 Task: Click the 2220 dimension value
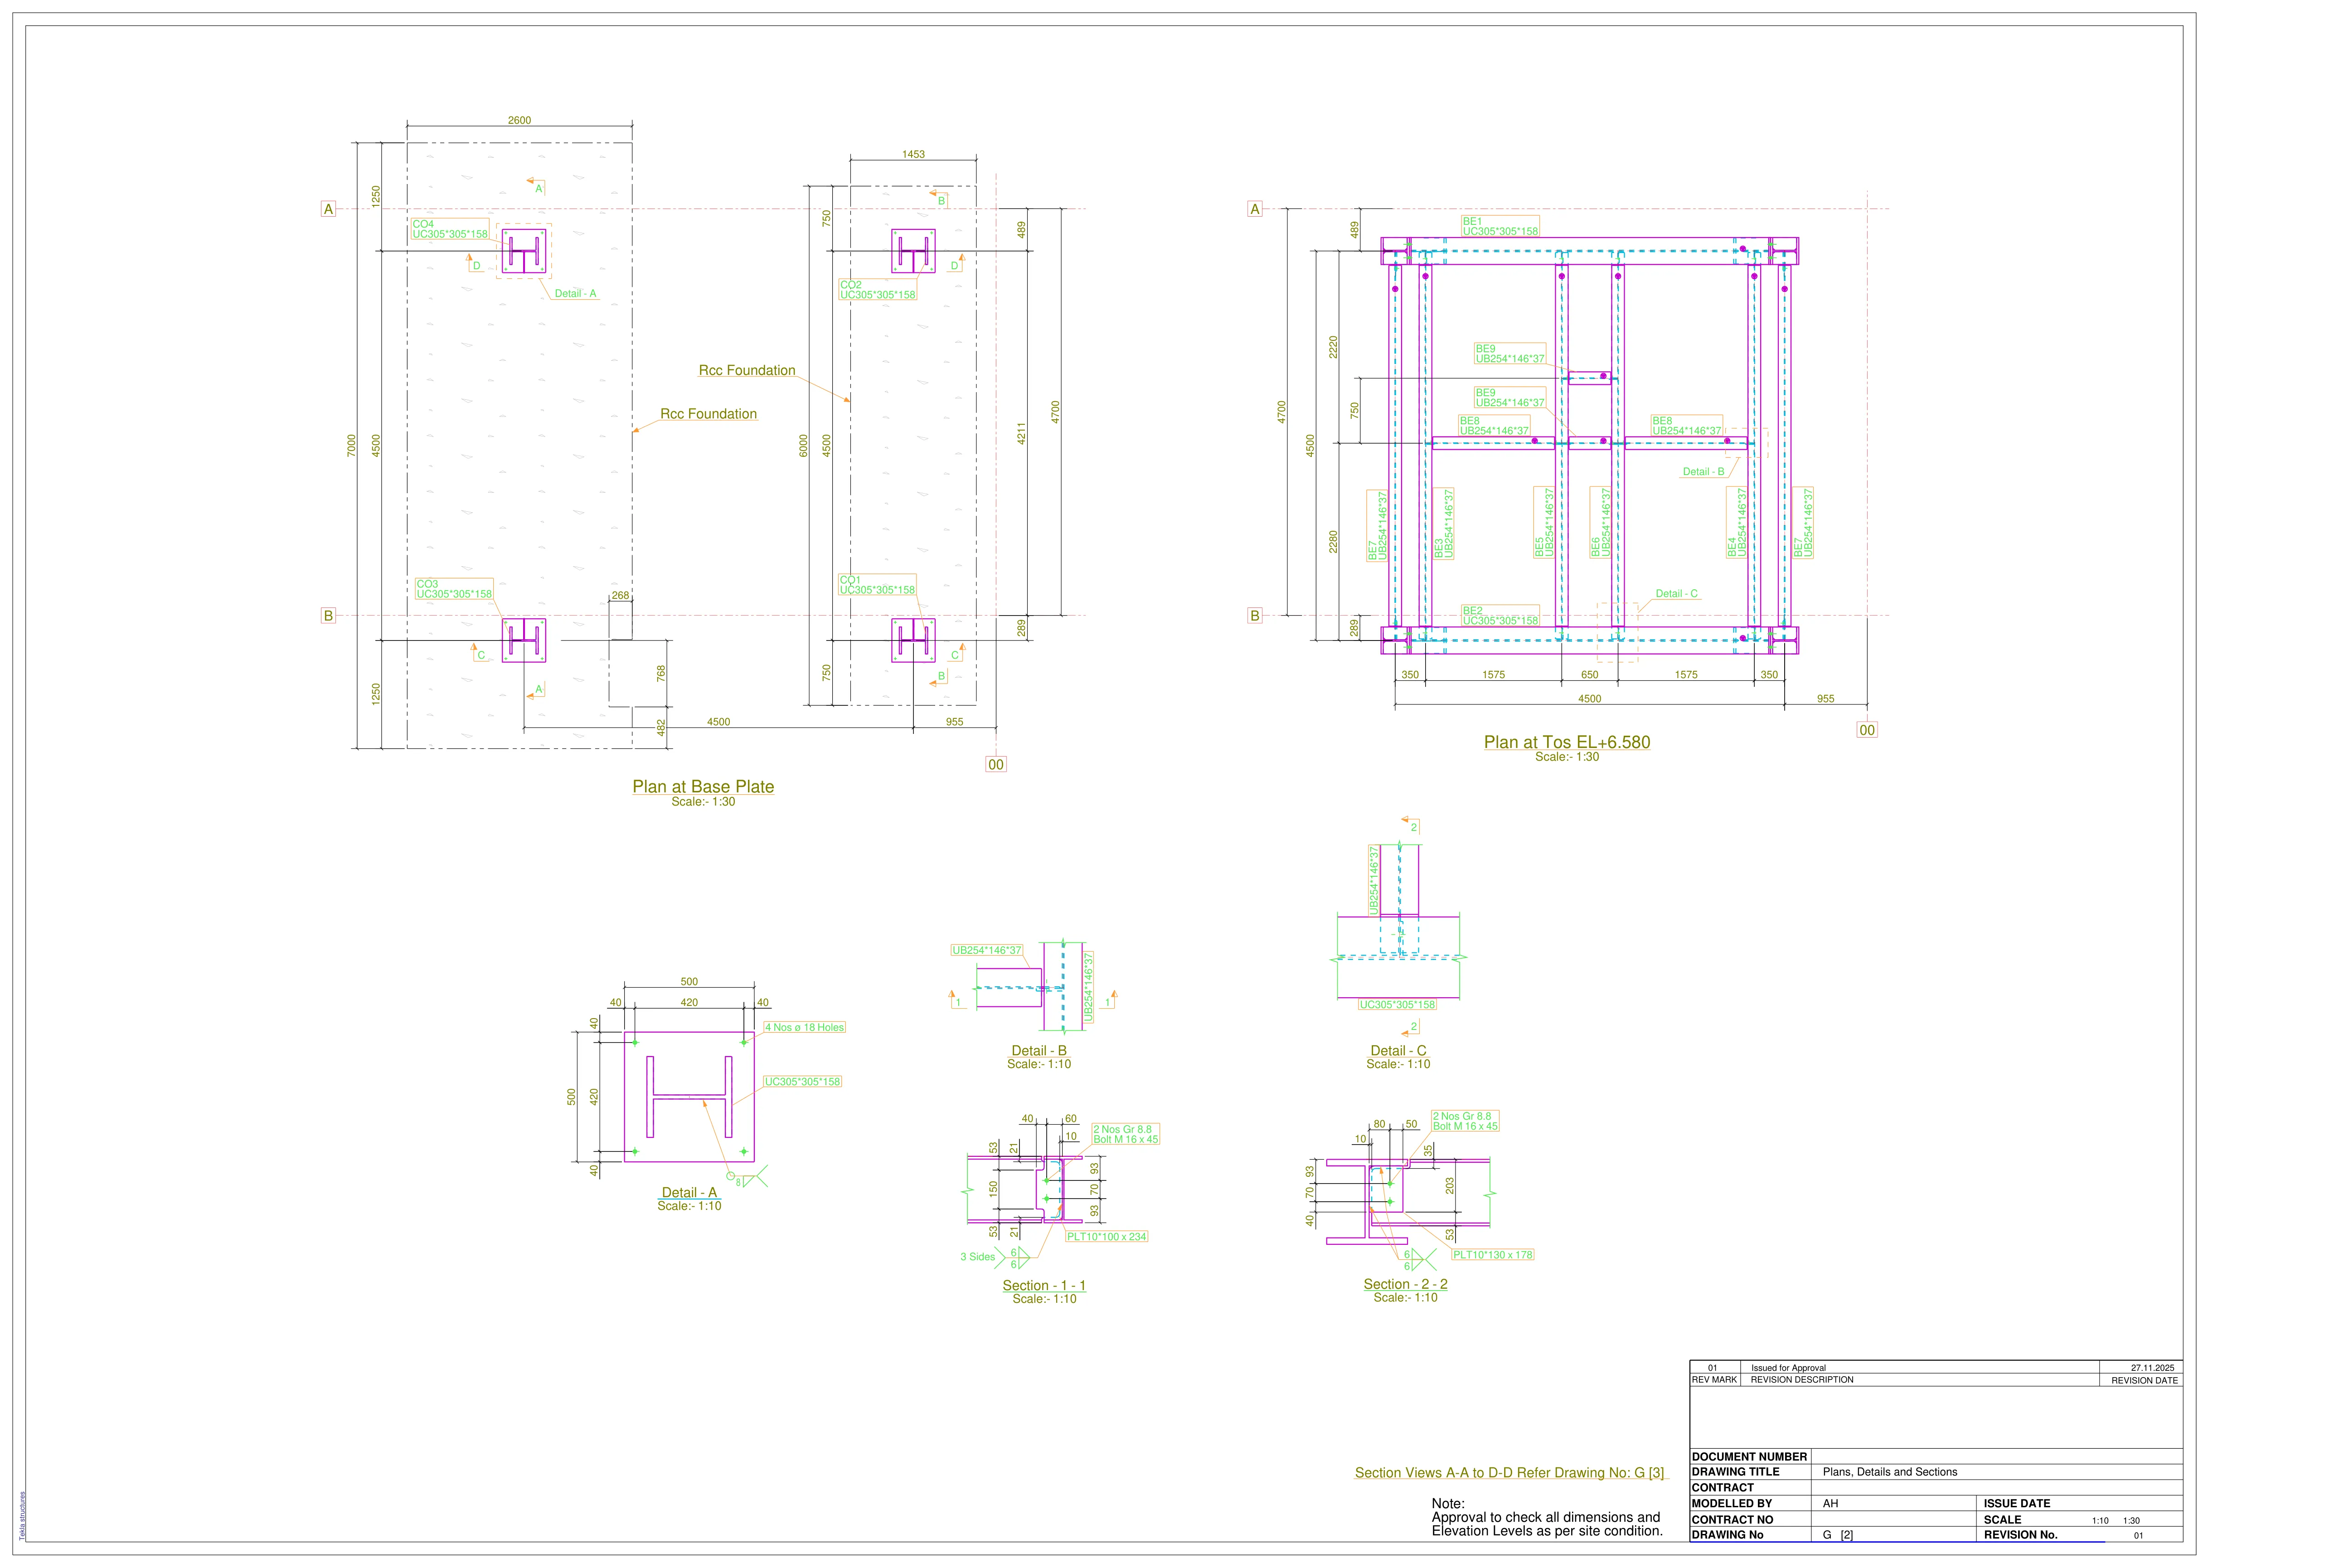click(x=1333, y=347)
